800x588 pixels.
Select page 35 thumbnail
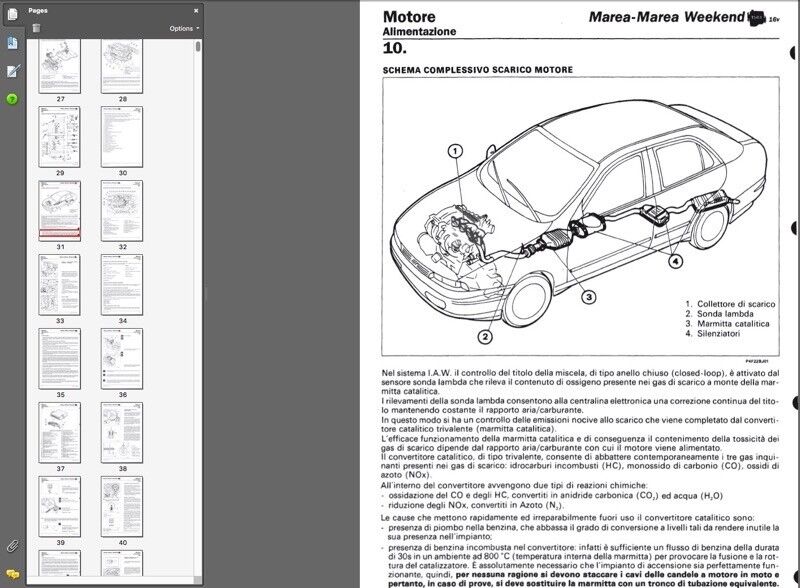point(60,358)
